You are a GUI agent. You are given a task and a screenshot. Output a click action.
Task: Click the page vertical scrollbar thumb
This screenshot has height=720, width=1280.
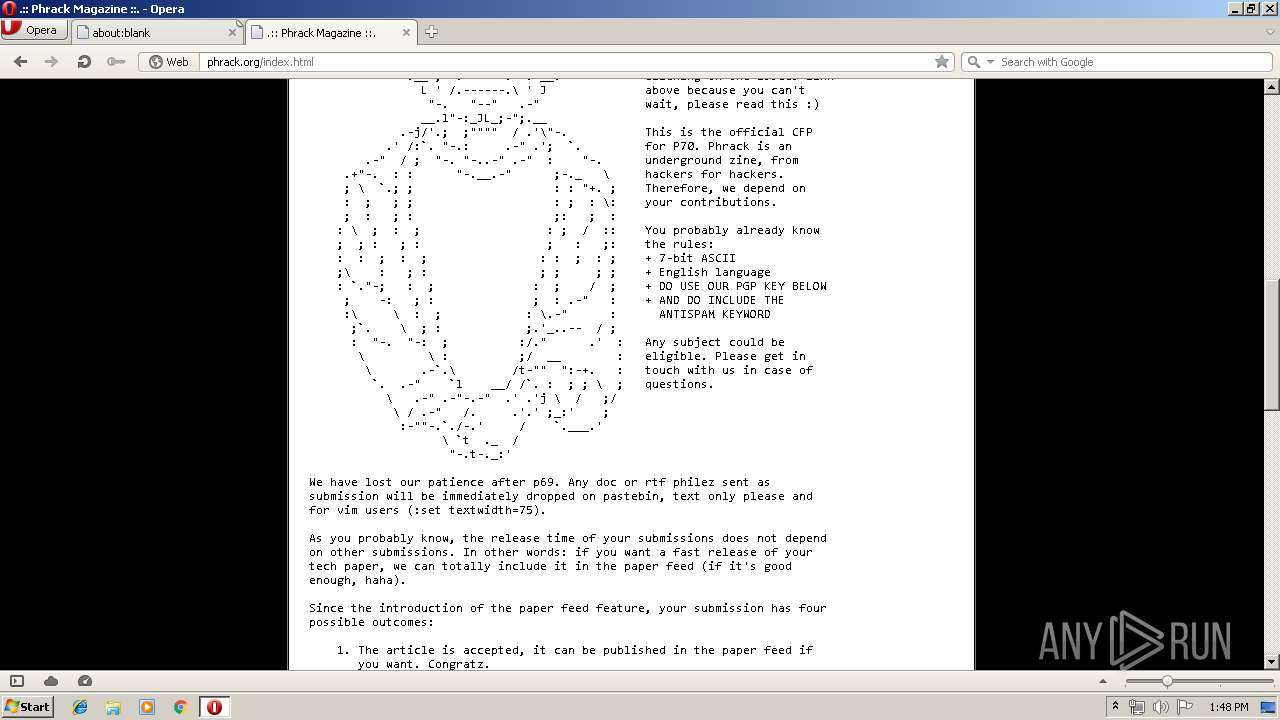1272,344
